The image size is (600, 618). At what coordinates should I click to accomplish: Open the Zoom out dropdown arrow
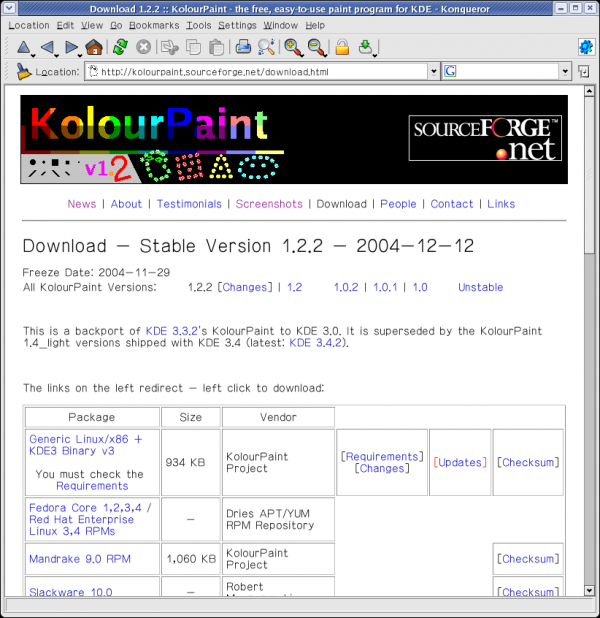[x=326, y=55]
